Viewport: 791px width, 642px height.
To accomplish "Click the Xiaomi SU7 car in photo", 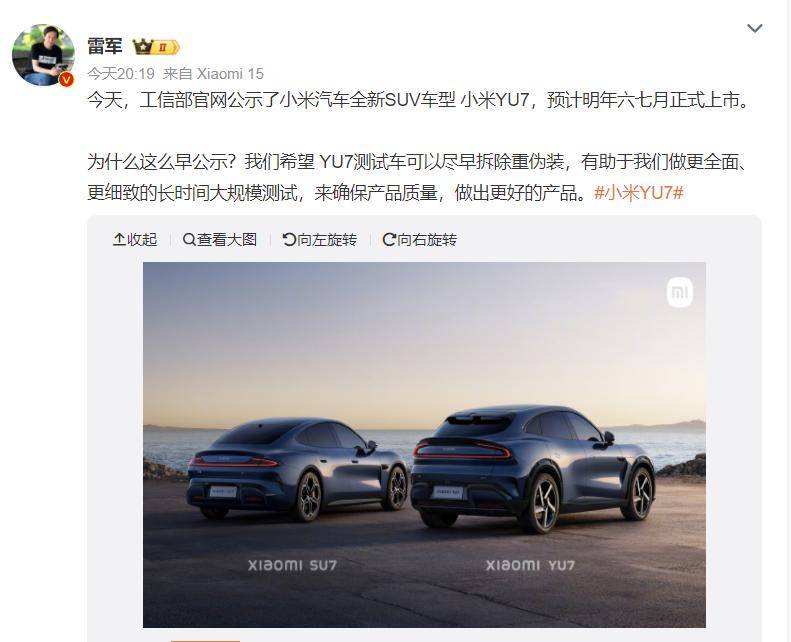I will (x=297, y=469).
